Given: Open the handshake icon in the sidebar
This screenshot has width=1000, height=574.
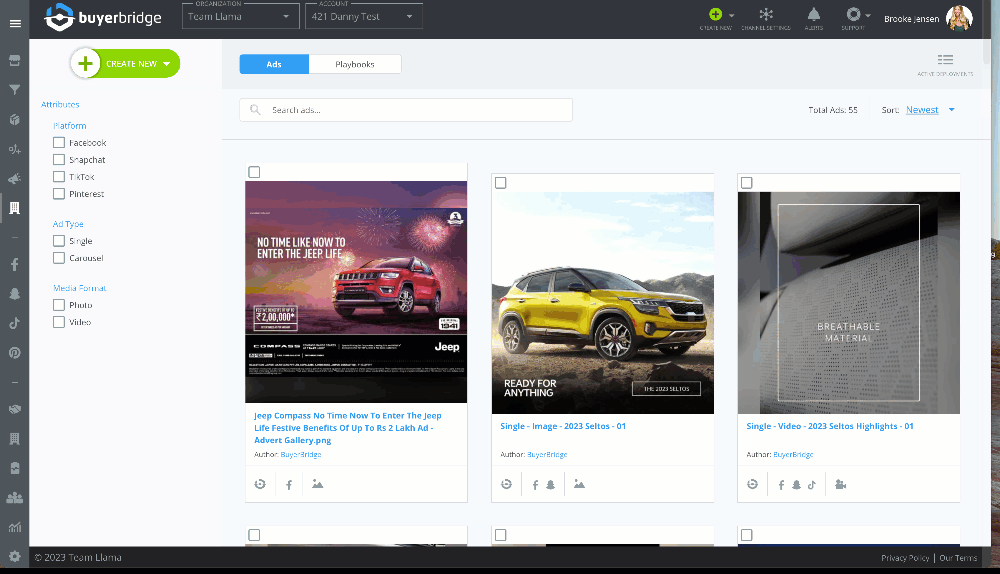Looking at the screenshot, I should pos(15,409).
